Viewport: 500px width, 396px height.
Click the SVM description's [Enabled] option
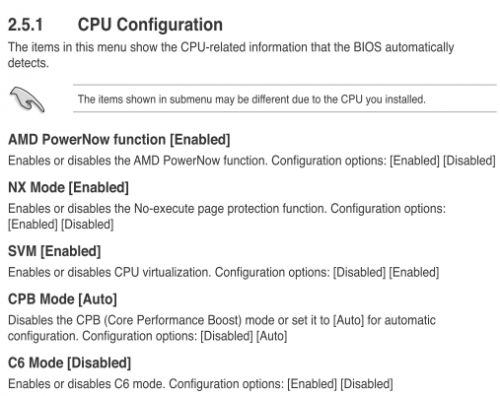click(x=414, y=272)
